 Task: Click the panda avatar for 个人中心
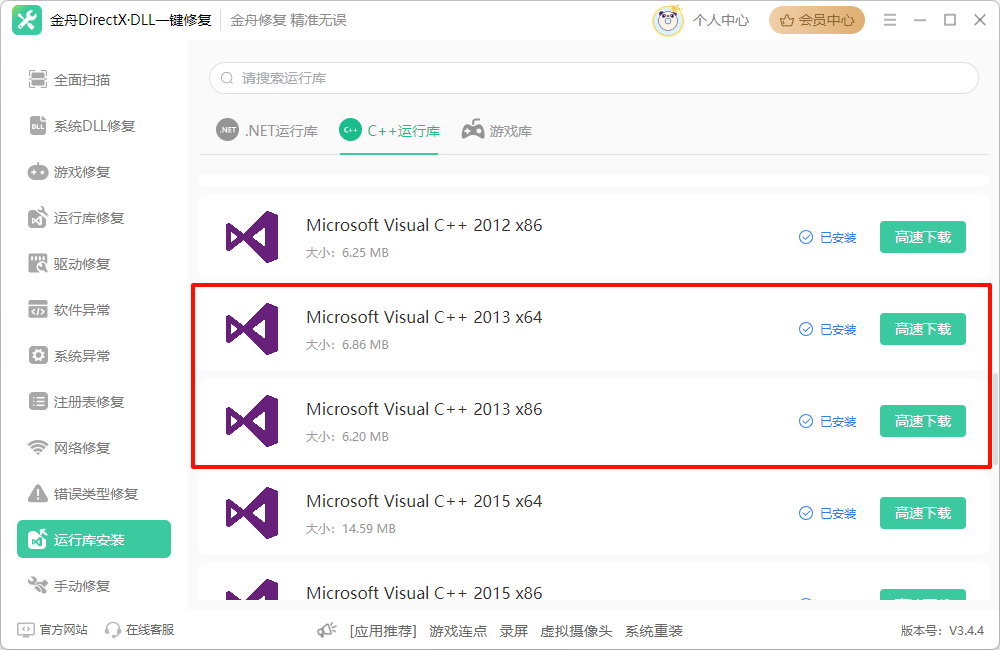[668, 20]
